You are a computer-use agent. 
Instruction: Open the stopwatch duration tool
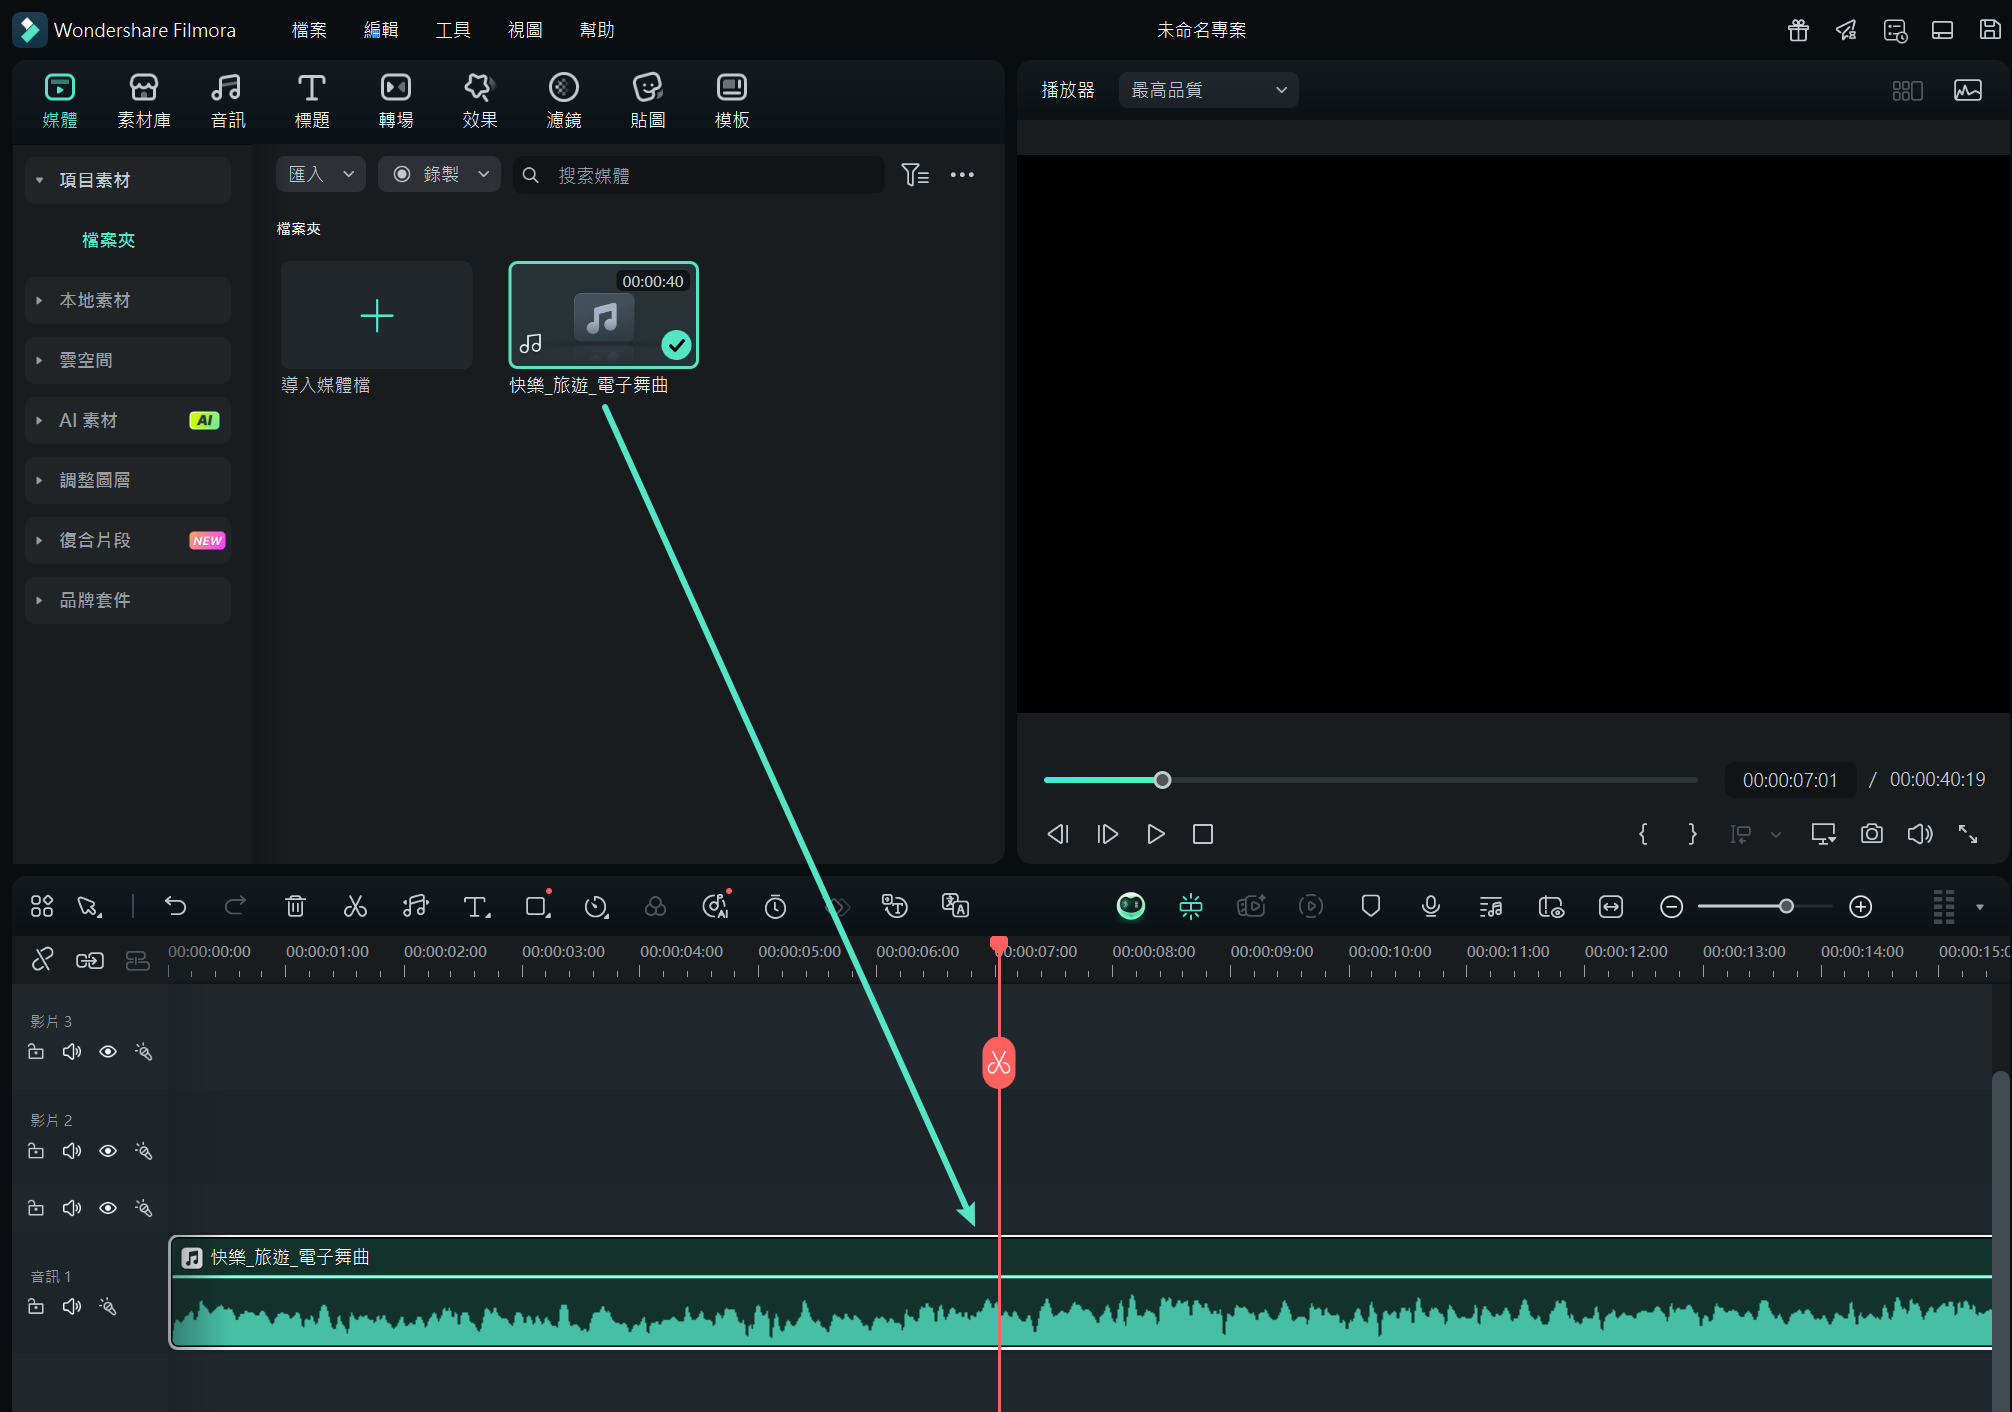coord(775,906)
